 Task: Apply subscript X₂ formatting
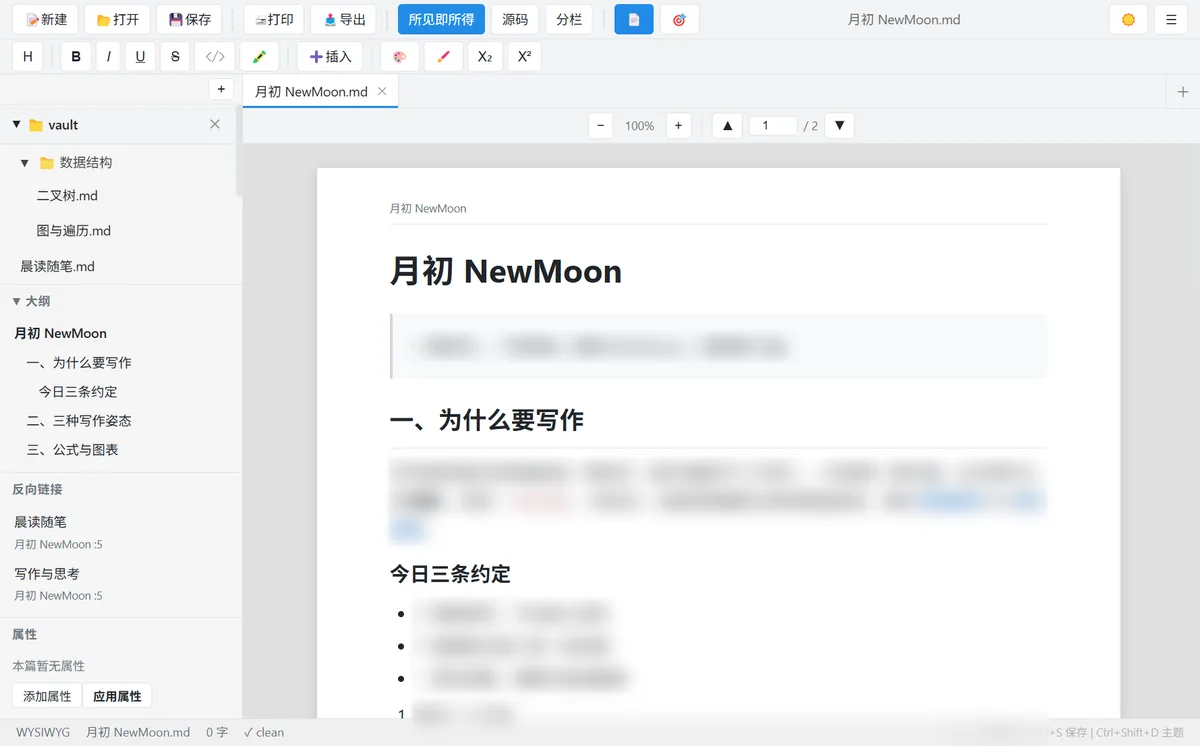click(484, 56)
